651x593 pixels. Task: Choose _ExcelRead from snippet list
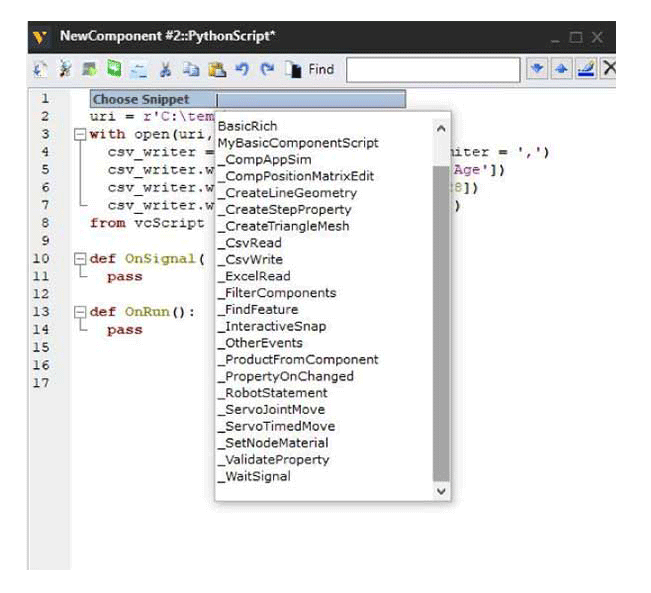click(257, 276)
